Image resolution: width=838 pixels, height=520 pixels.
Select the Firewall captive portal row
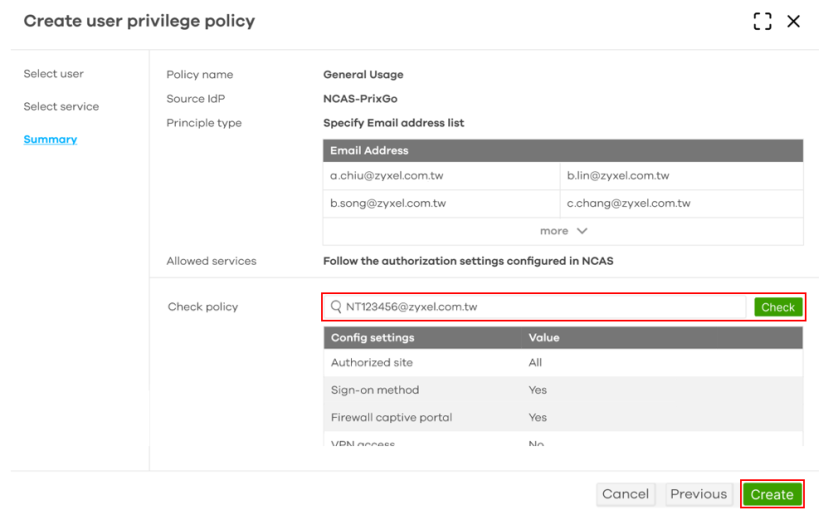tap(563, 417)
